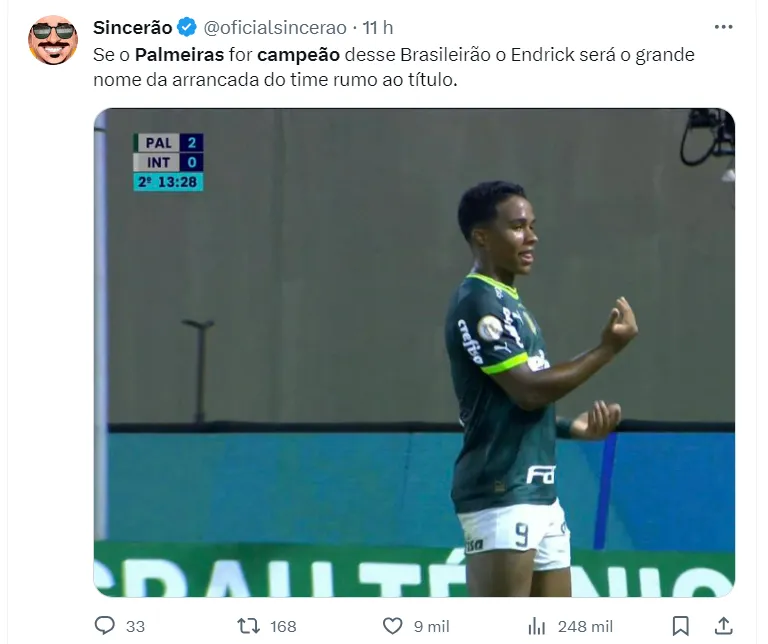The width and height of the screenshot is (768, 644).
Task: Open the Sincerão profile avatar
Action: point(53,39)
